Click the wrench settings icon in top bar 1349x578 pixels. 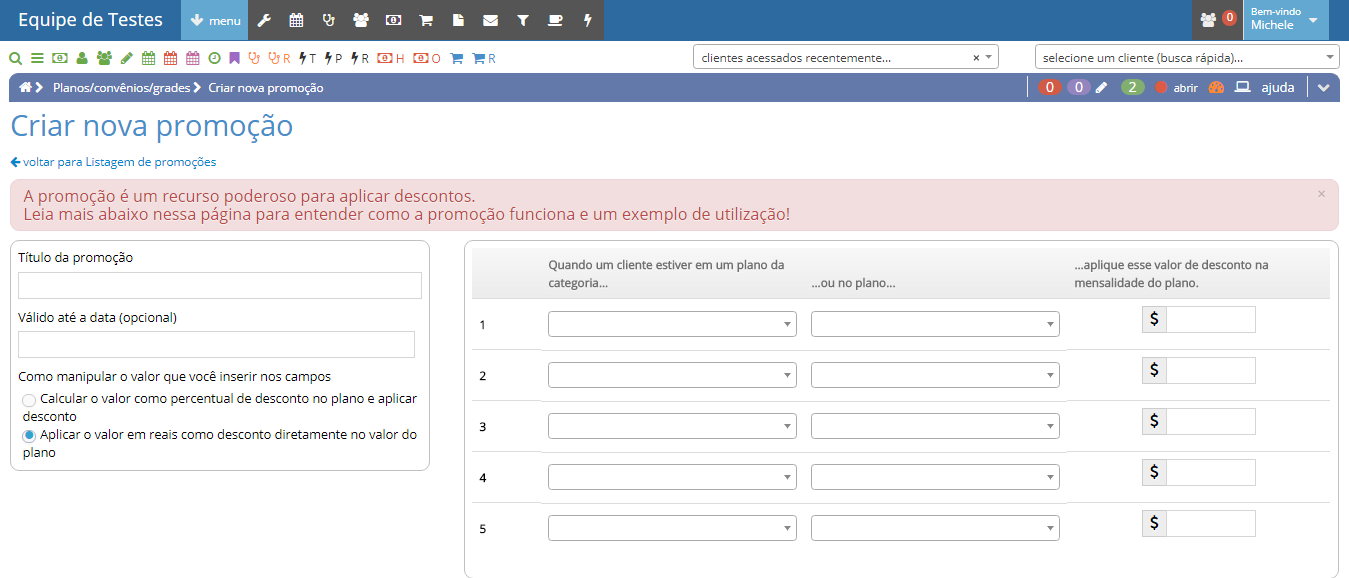[265, 20]
